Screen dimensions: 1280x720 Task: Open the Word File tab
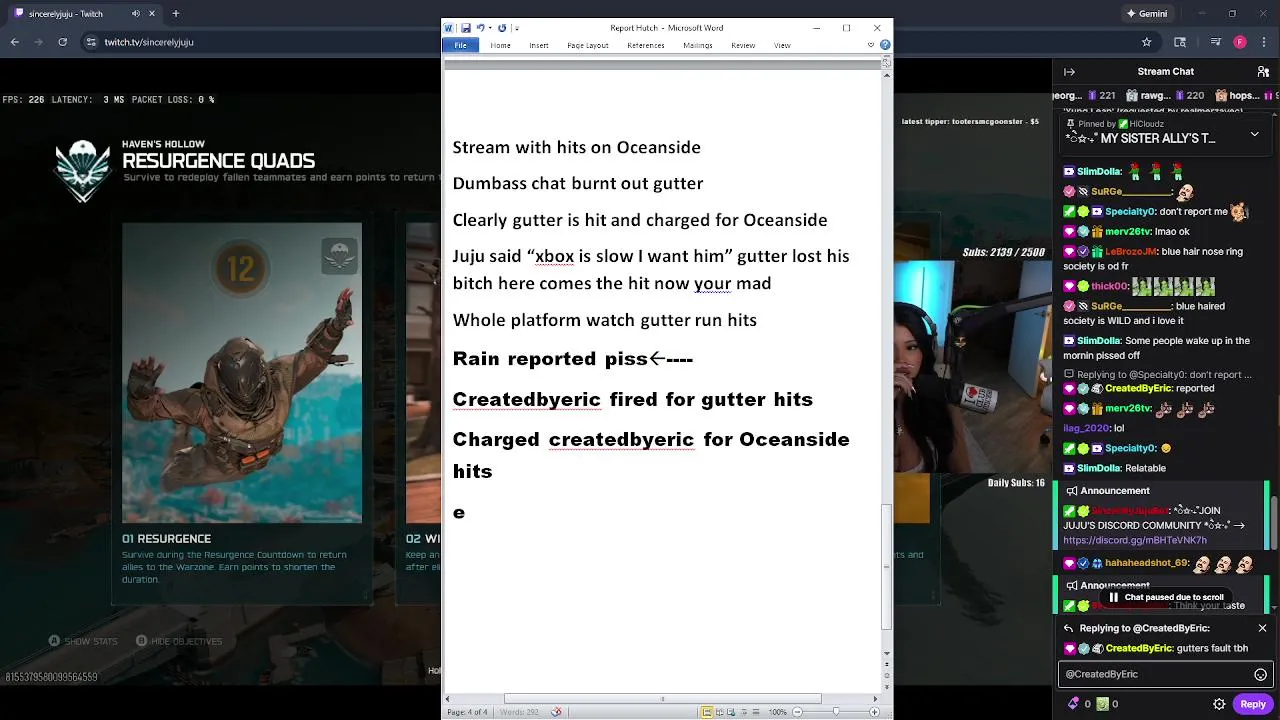[x=460, y=45]
